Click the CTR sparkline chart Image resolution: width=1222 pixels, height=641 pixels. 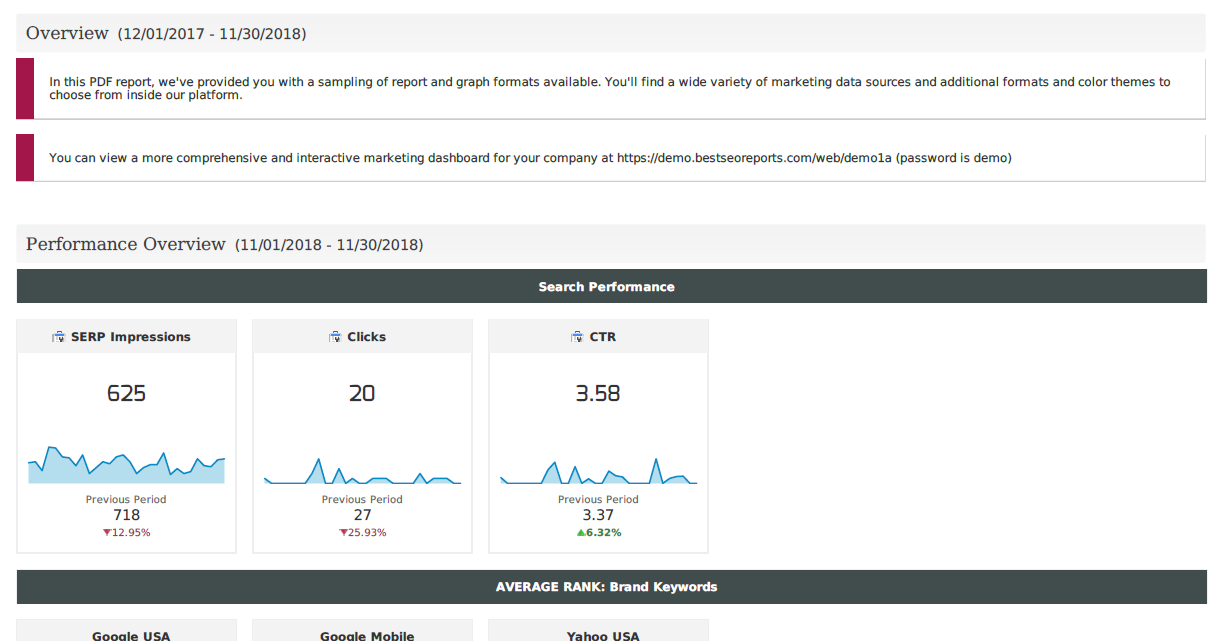(x=598, y=471)
